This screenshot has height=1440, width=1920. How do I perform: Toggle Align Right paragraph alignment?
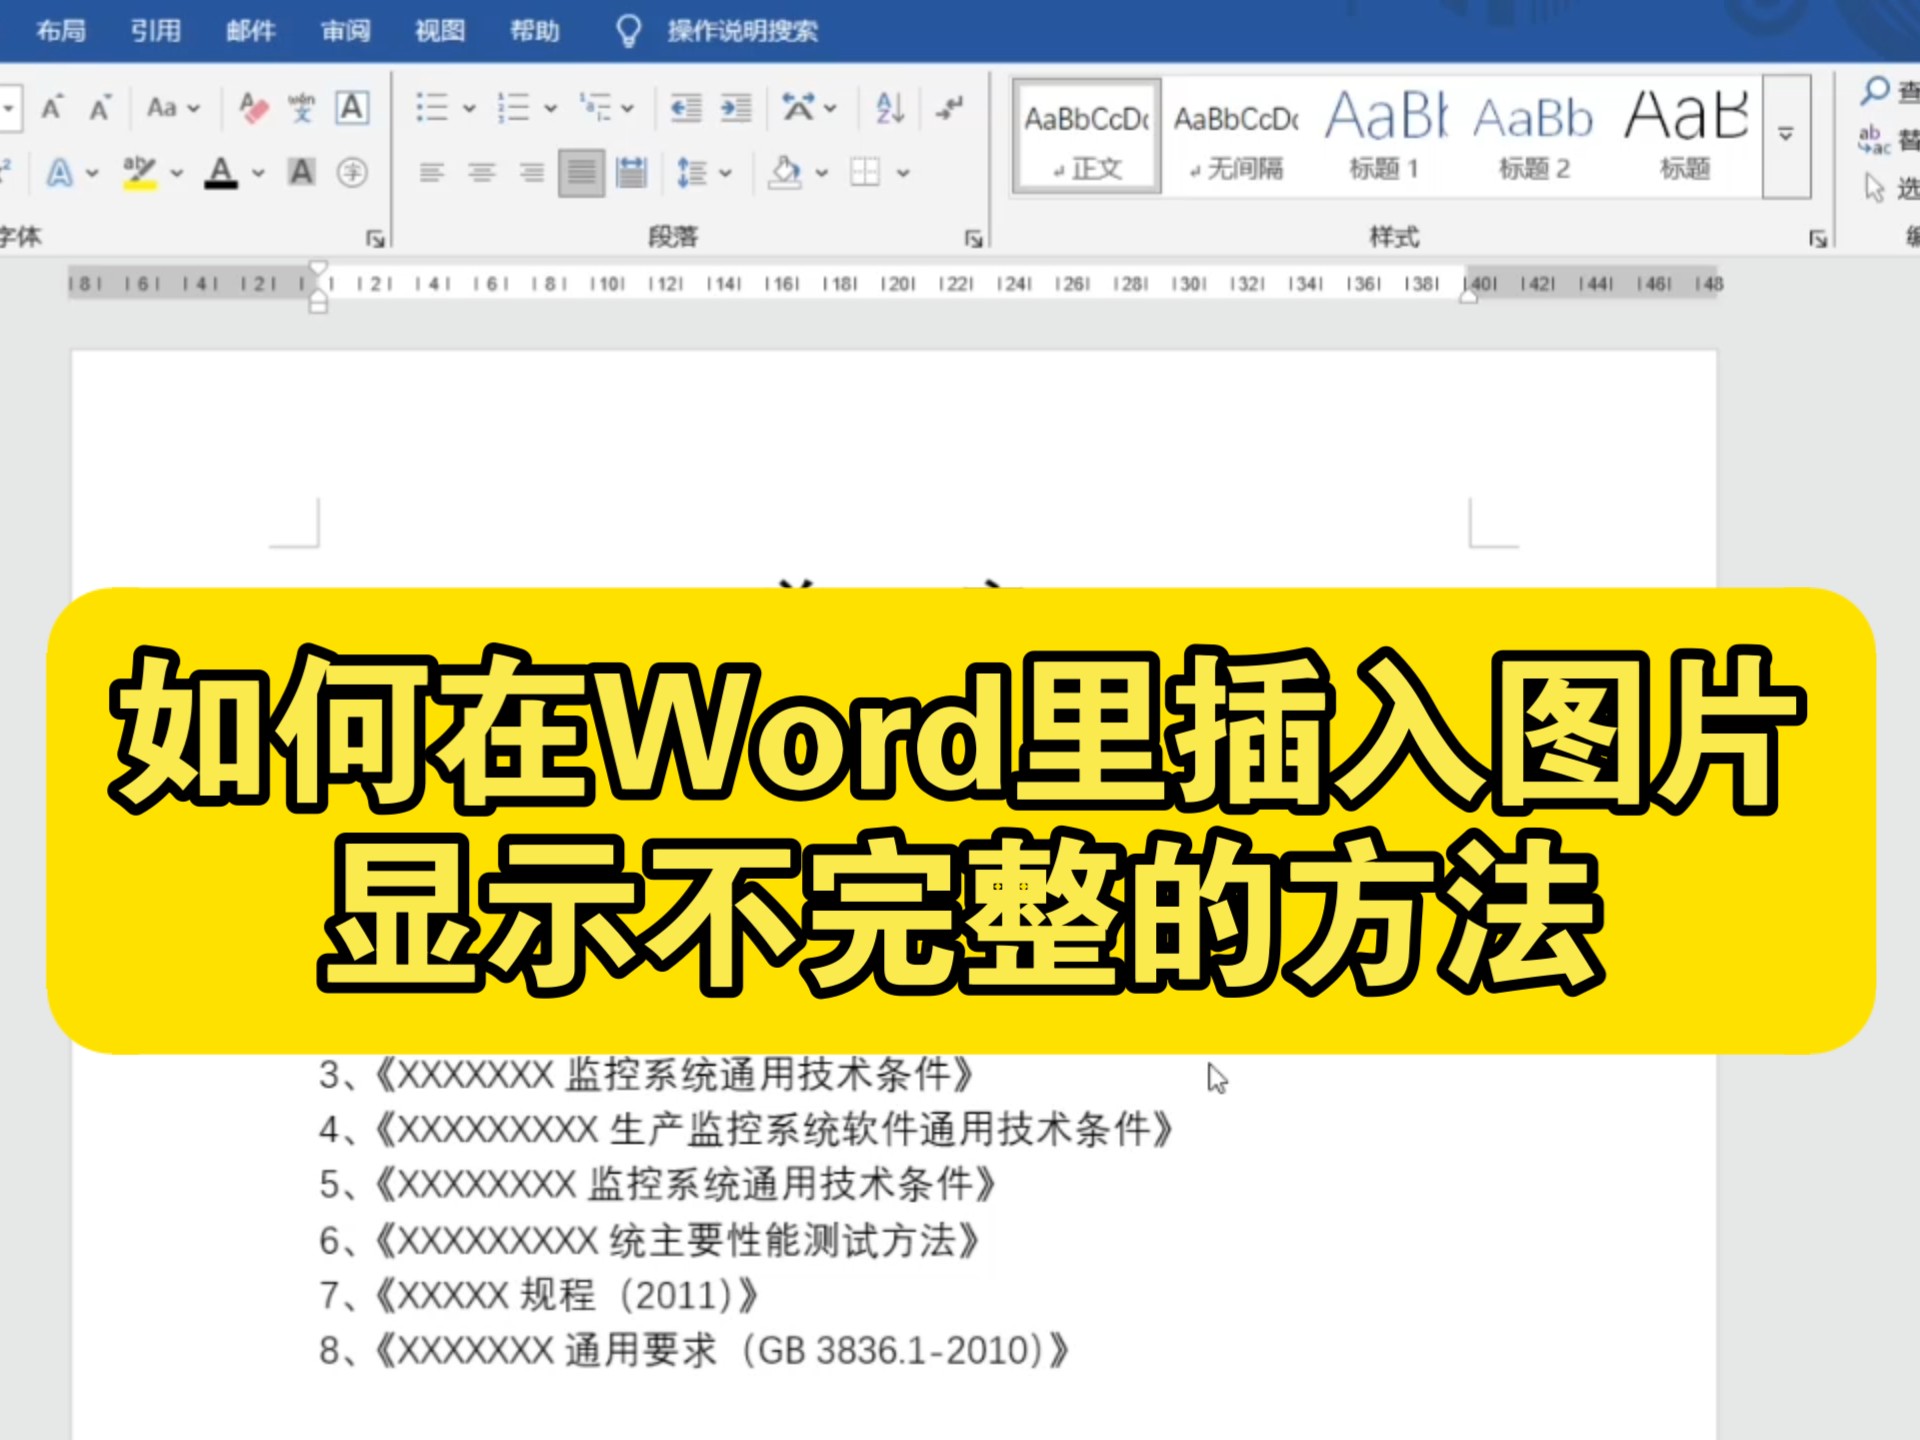pos(532,173)
